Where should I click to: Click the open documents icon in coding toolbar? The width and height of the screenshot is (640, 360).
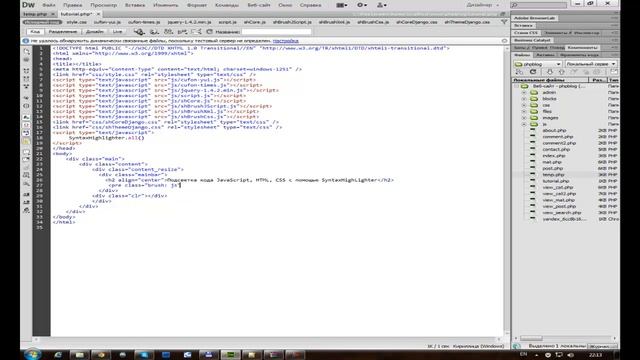[x=27, y=51]
